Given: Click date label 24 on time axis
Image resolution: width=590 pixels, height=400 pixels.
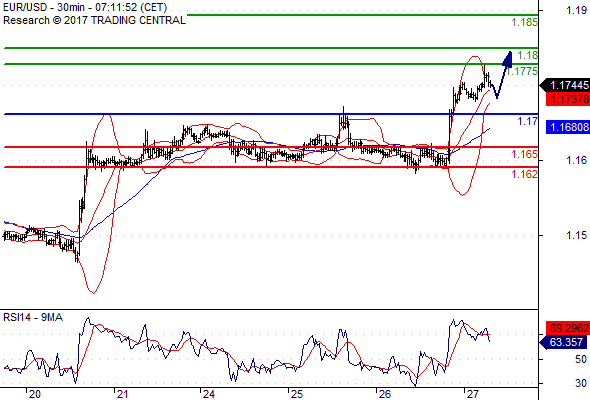Looking at the screenshot, I should tap(208, 394).
